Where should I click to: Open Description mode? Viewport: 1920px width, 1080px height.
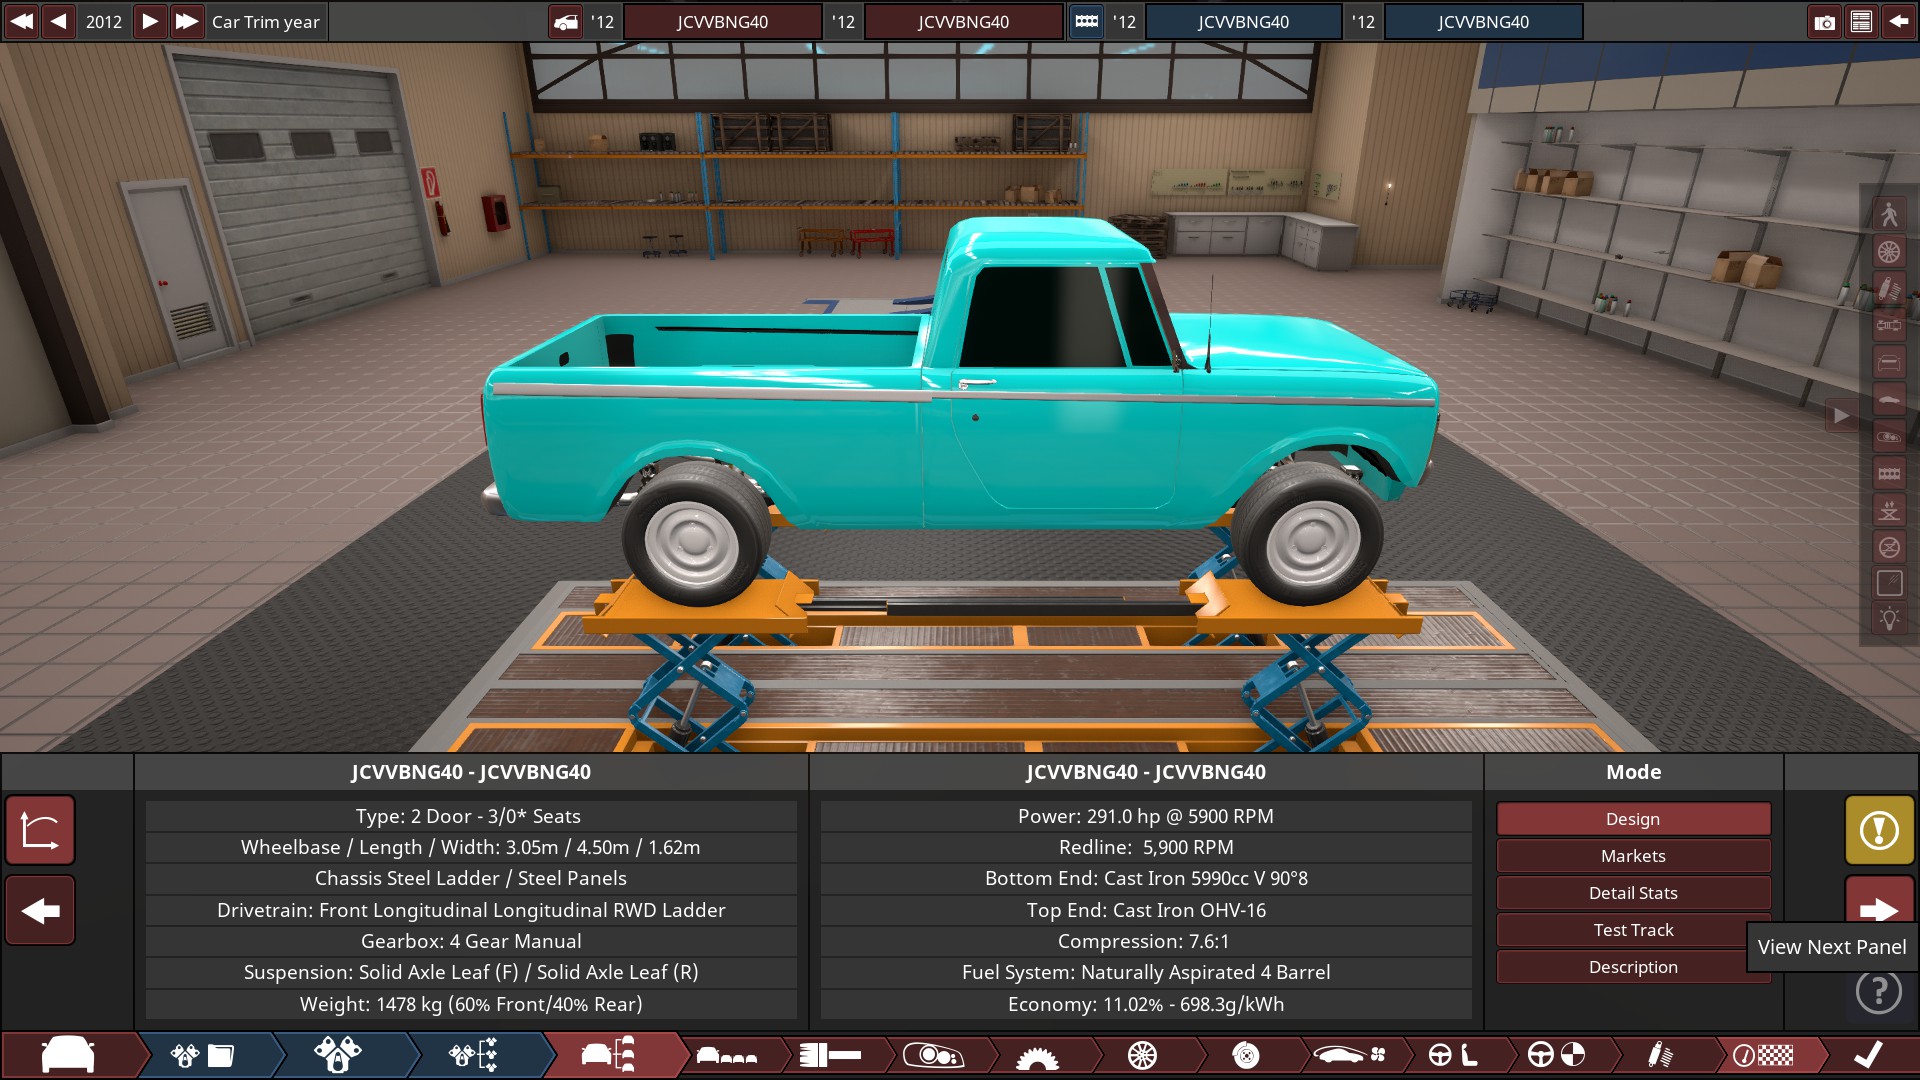[1633, 967]
